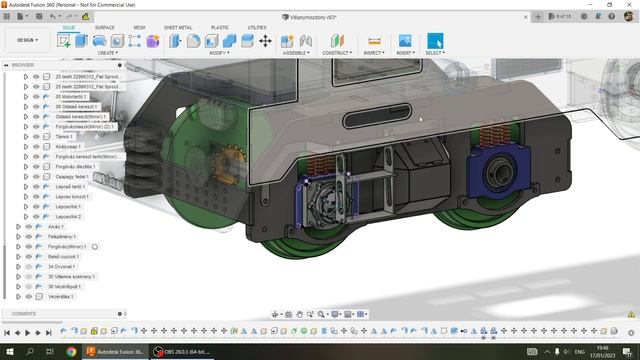Screen dimensions: 640x360
Task: Open the Create dropdown menu
Action: [108, 53]
